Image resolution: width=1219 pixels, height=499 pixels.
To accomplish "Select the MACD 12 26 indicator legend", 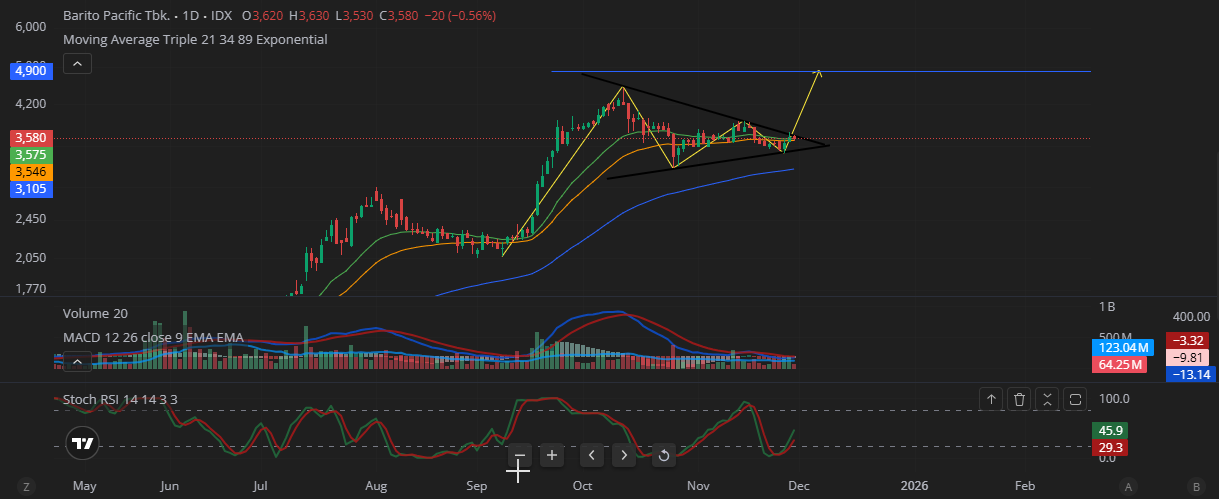I will click(x=153, y=338).
